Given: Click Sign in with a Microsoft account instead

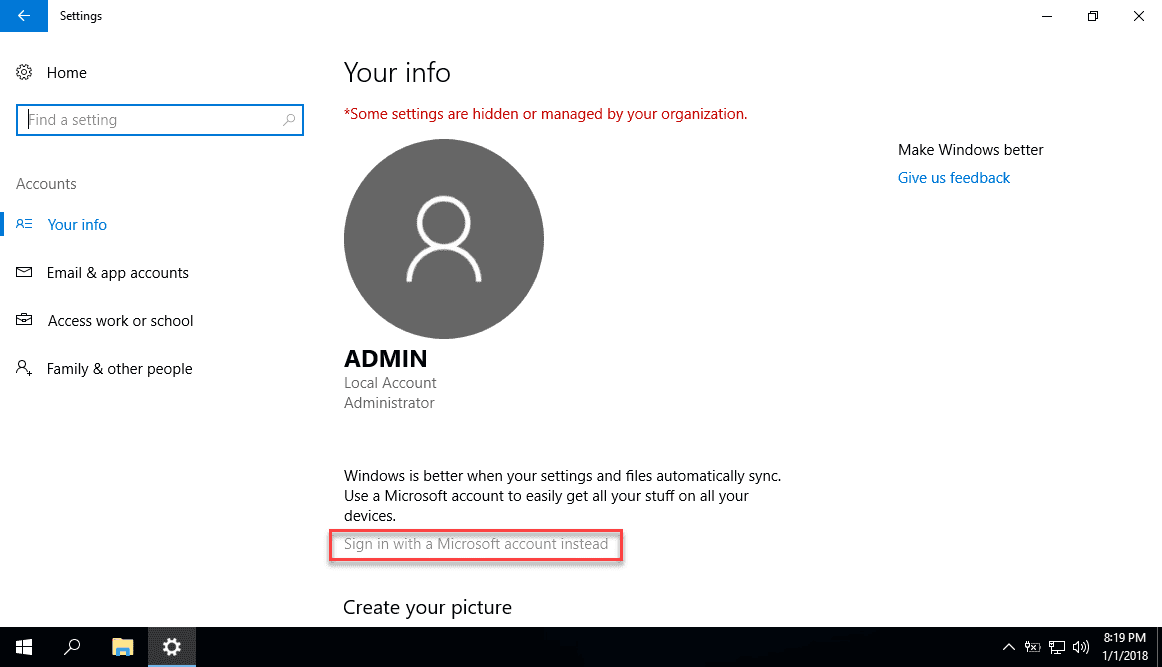Looking at the screenshot, I should click(x=476, y=544).
